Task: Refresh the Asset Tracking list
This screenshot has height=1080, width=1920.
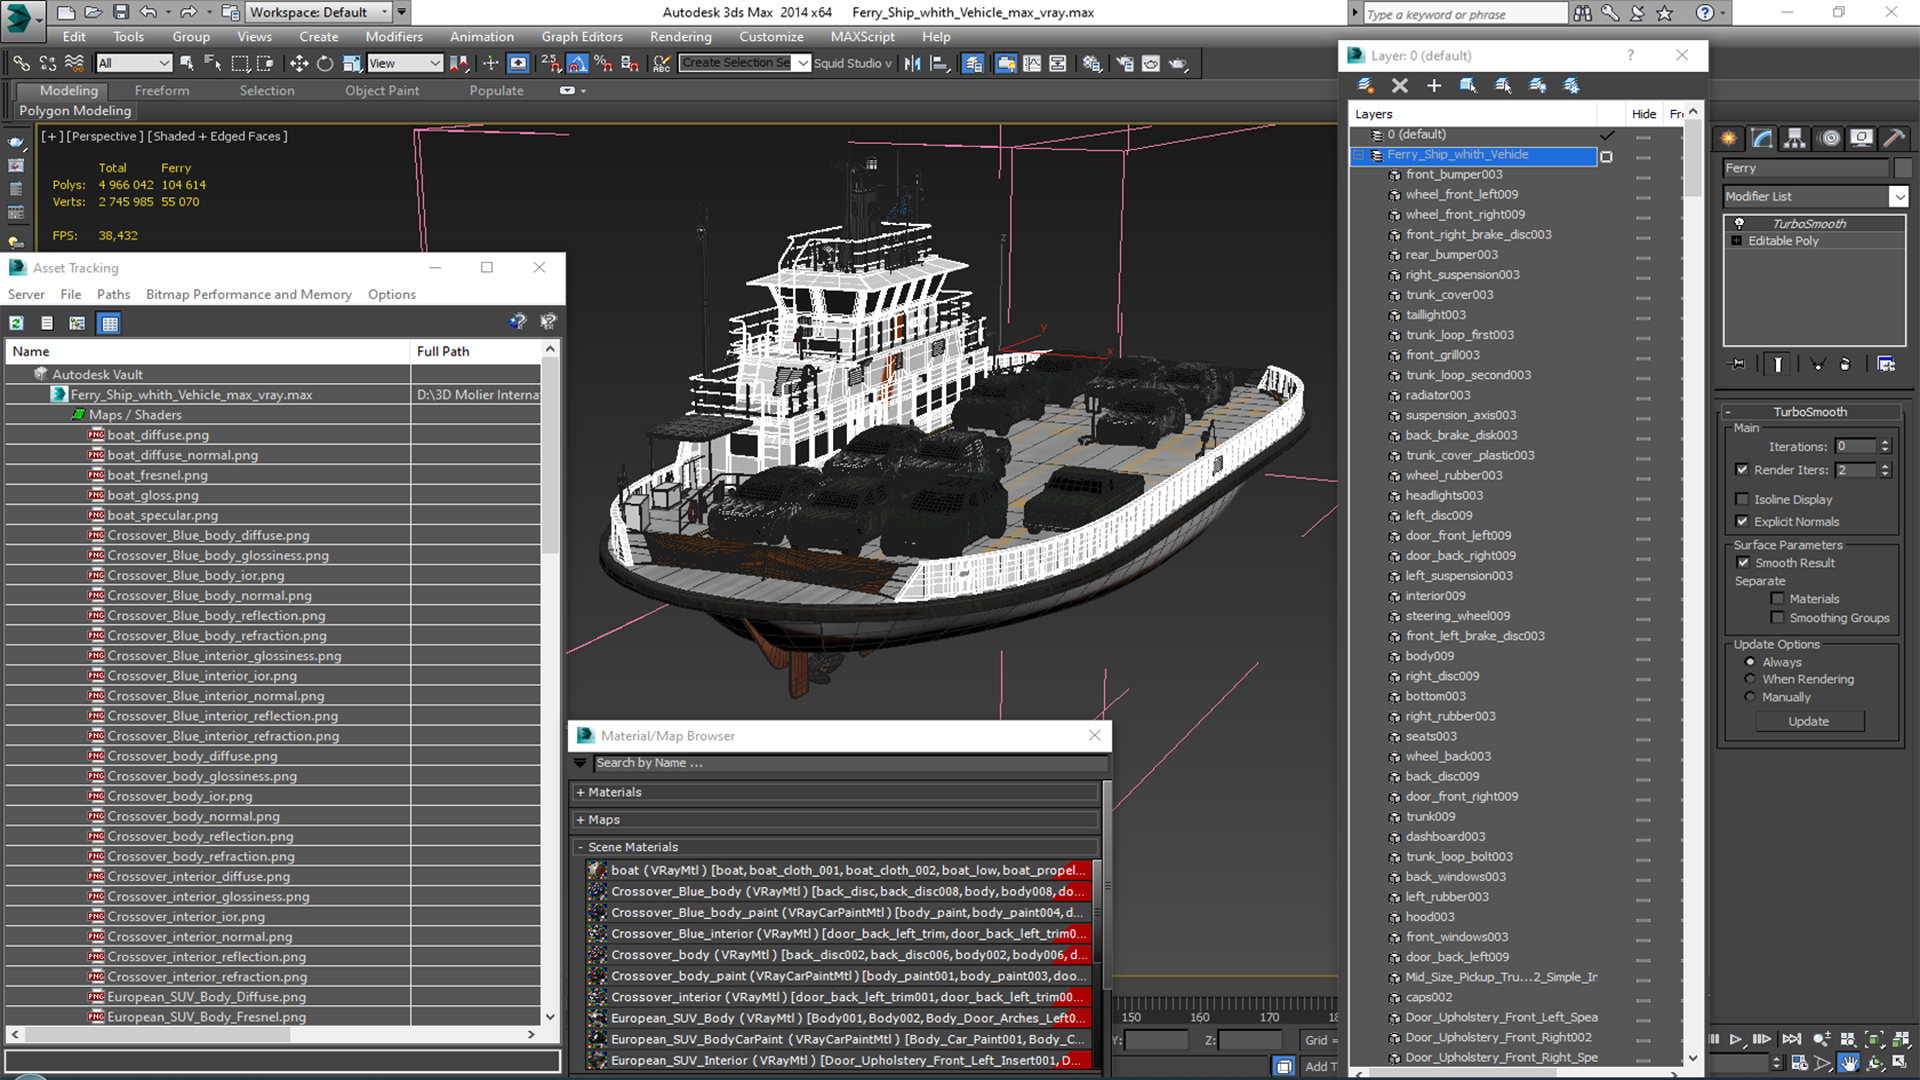Action: 17,322
